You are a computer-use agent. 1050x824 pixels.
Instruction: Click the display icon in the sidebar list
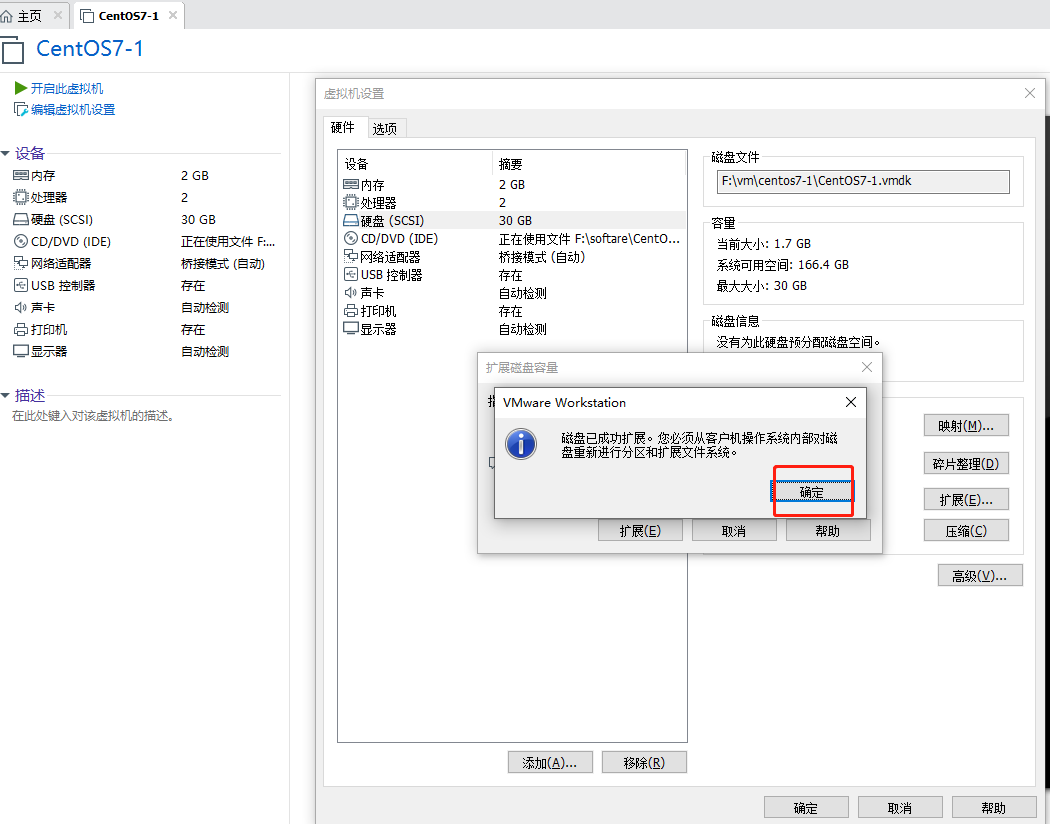[21, 351]
